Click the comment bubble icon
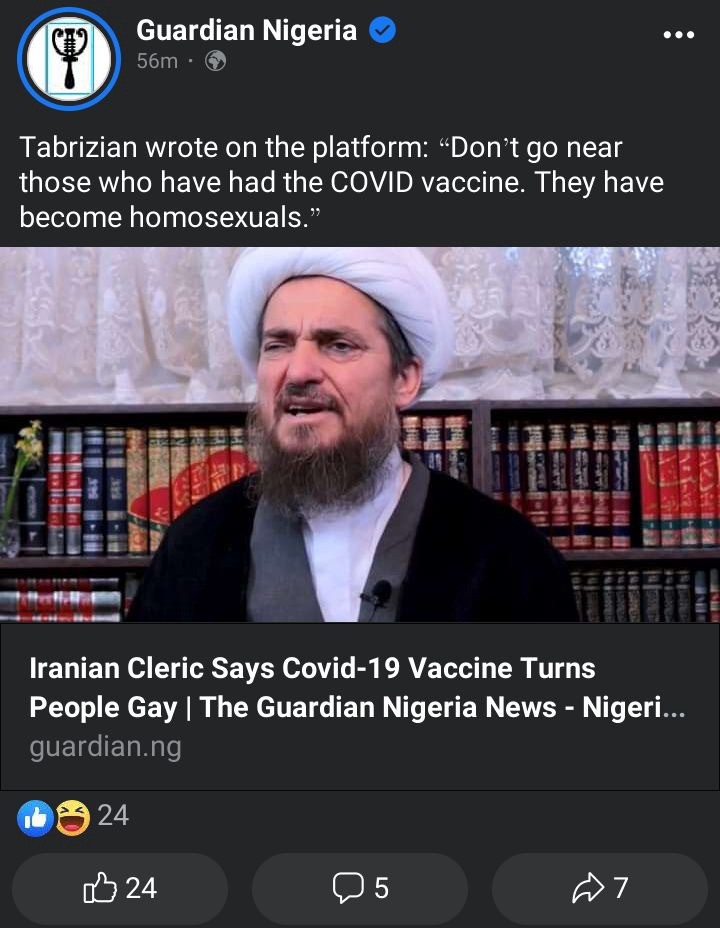Viewport: 720px width, 928px height. click(x=348, y=888)
